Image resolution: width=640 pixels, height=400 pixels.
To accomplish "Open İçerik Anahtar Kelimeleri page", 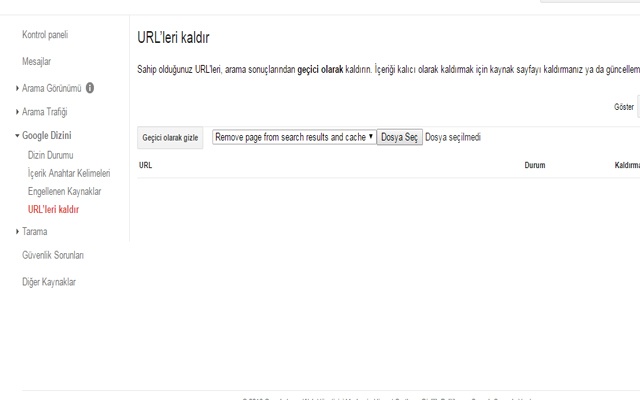I will click(69, 173).
